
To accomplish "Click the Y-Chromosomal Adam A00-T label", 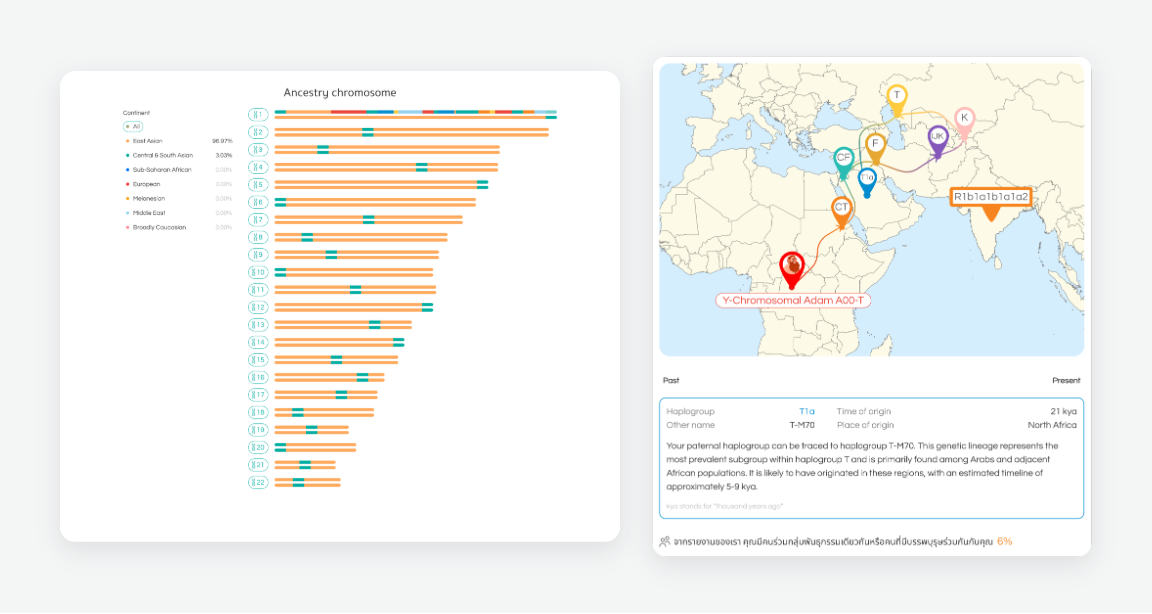I will pyautogui.click(x=793, y=300).
